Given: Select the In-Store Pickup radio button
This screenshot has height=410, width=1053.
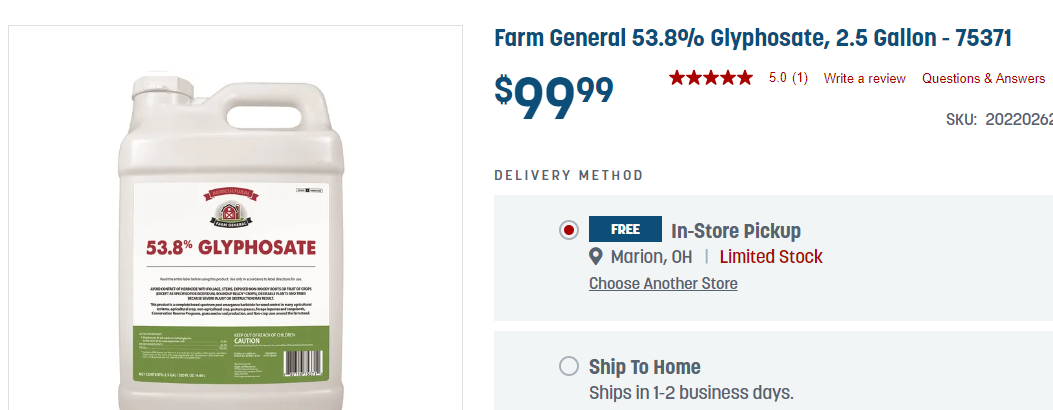Looking at the screenshot, I should click(x=569, y=230).
